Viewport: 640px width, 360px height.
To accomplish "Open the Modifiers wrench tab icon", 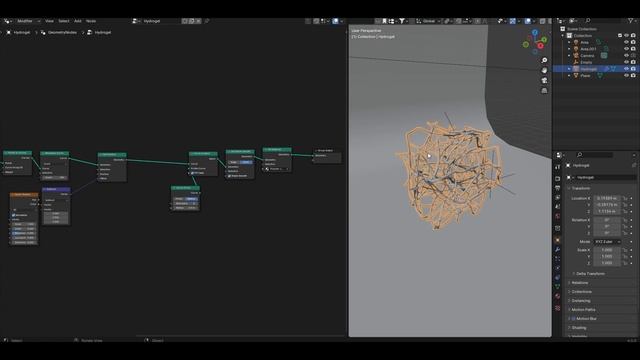I will tap(558, 249).
